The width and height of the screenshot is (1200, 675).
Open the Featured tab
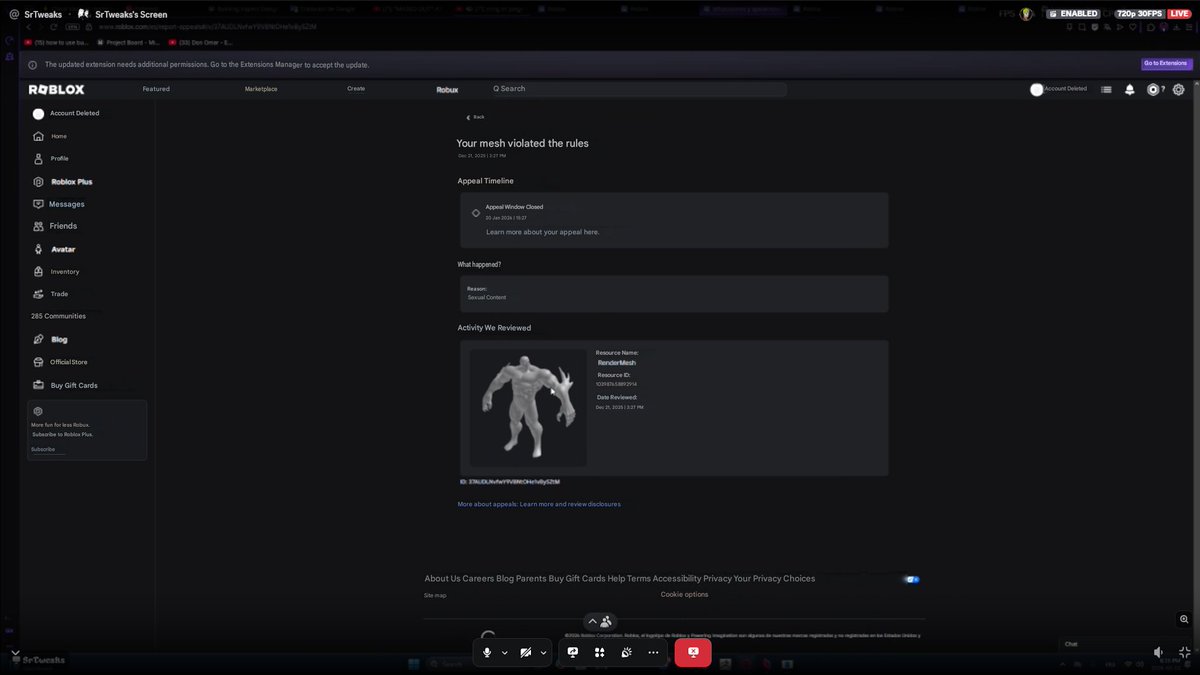(x=156, y=89)
